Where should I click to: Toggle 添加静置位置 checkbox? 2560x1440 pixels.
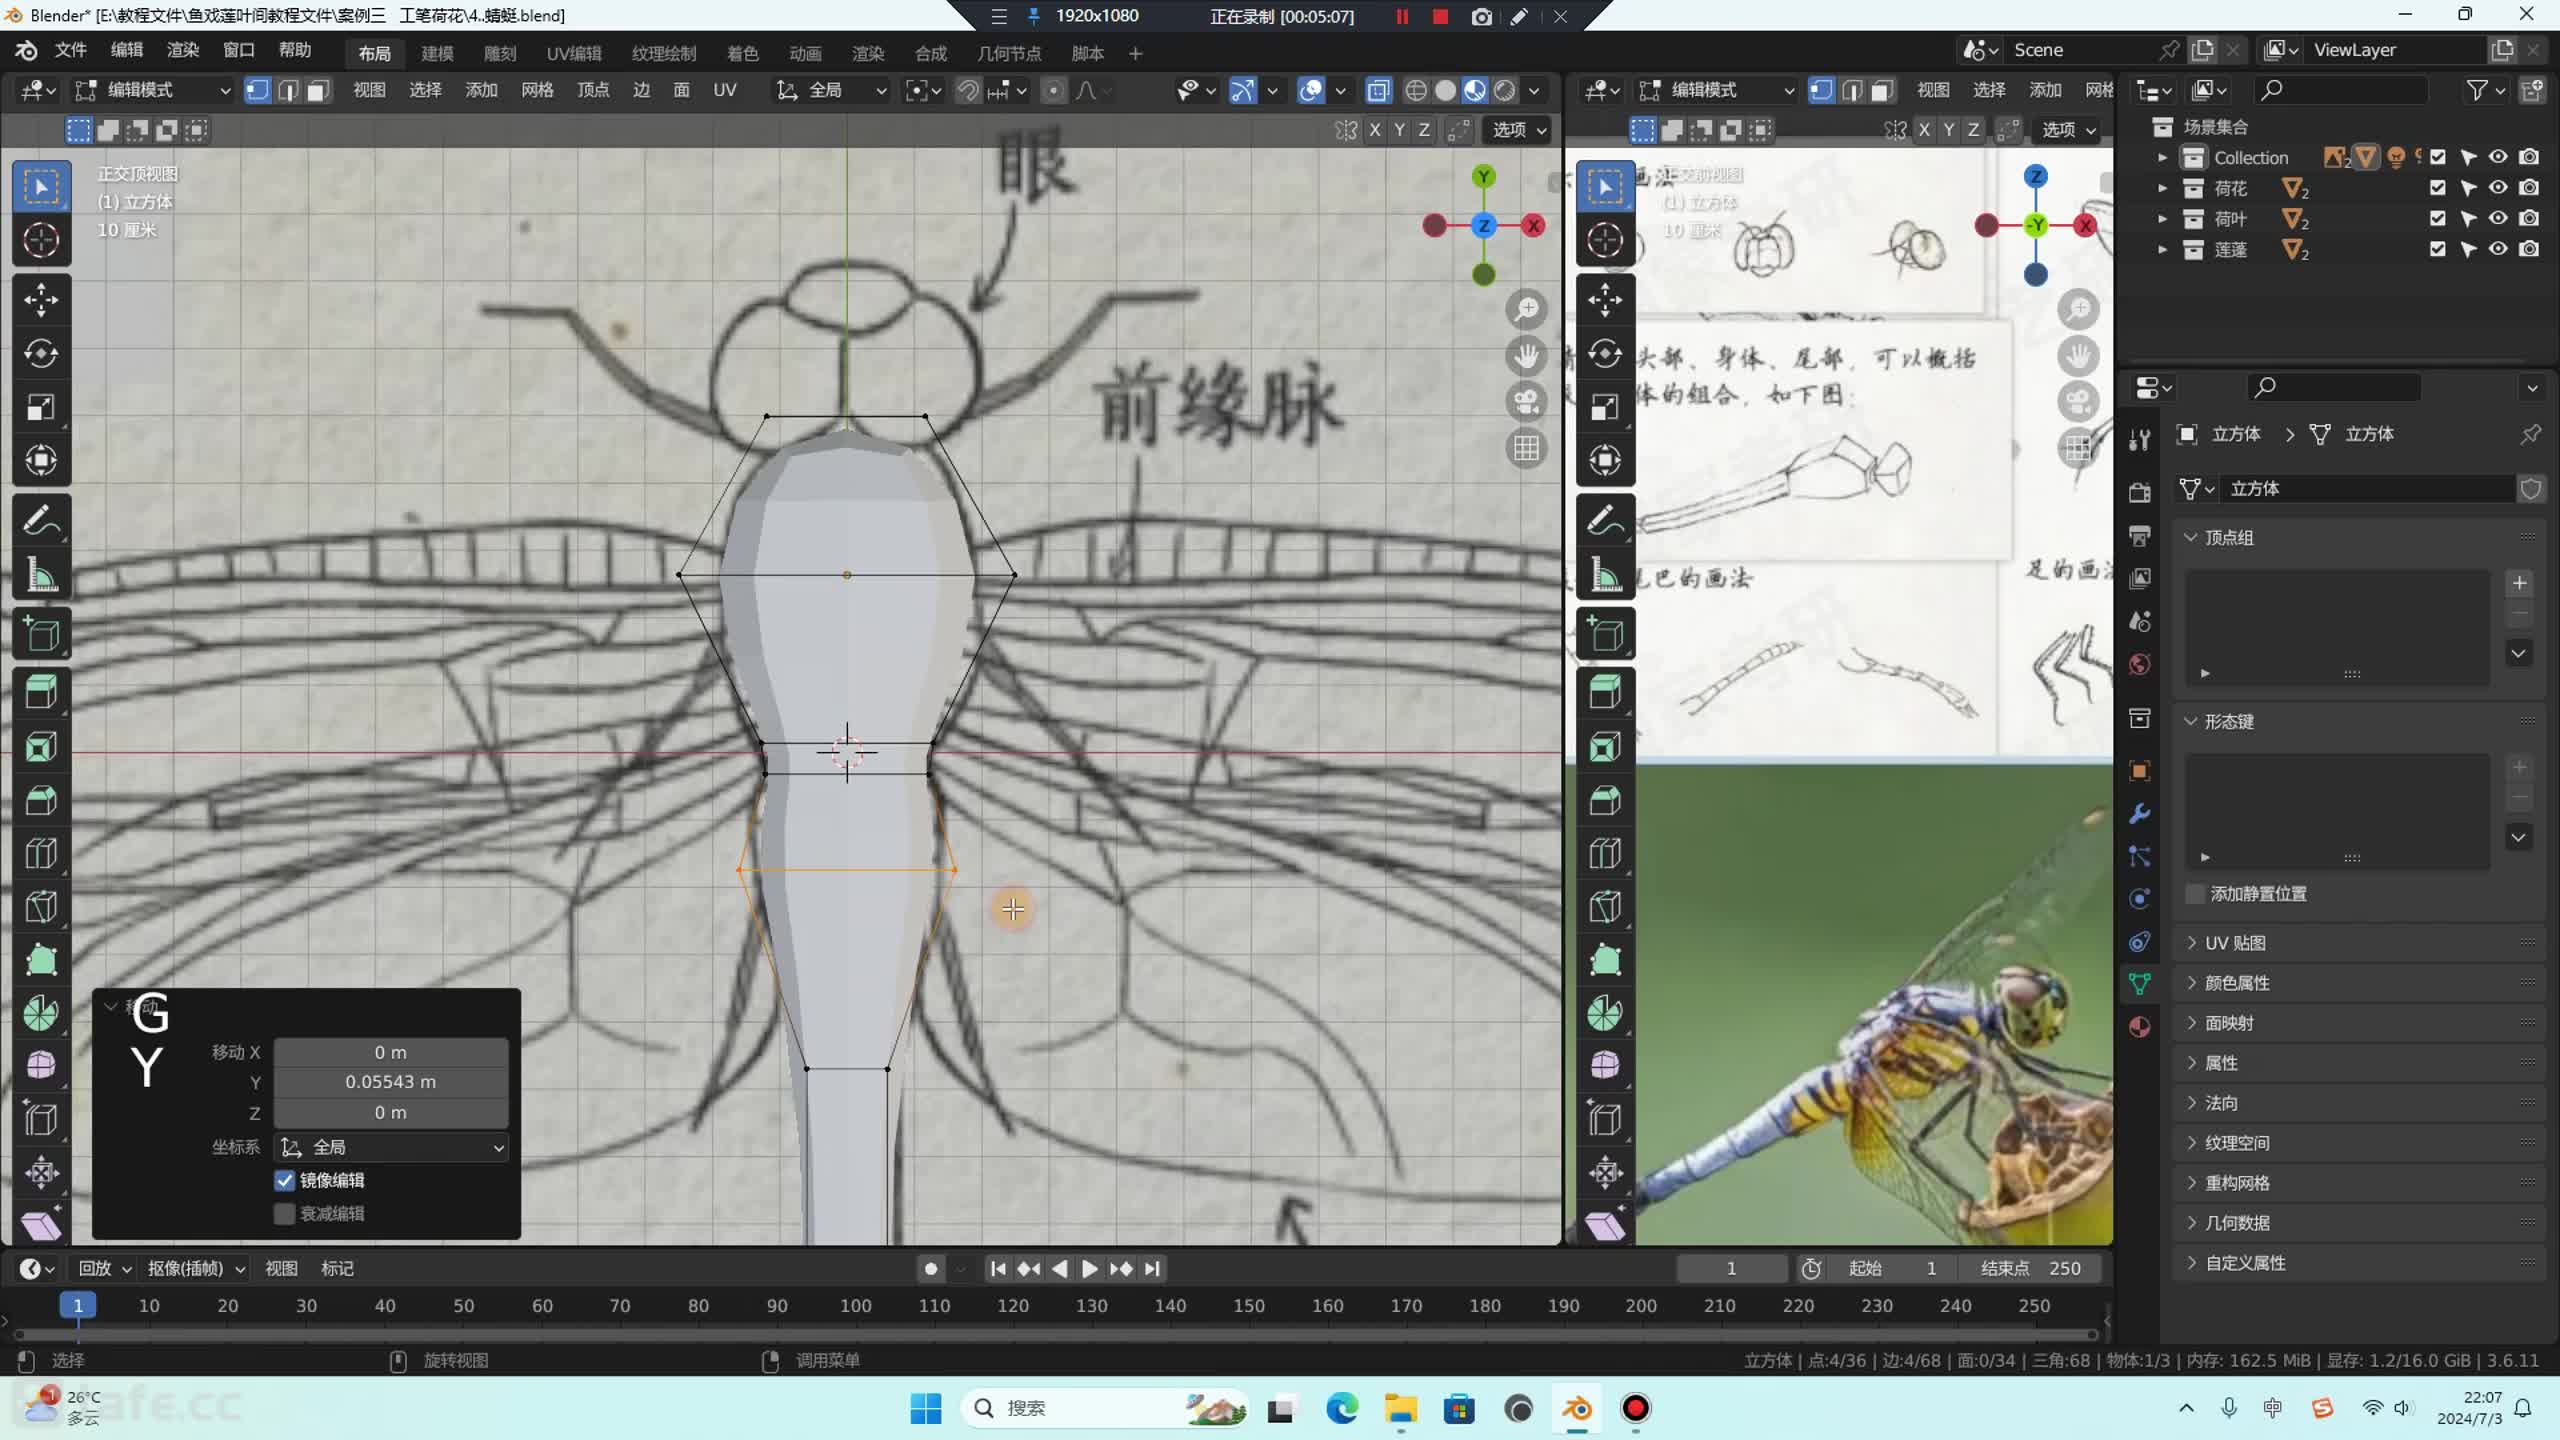(x=2195, y=894)
